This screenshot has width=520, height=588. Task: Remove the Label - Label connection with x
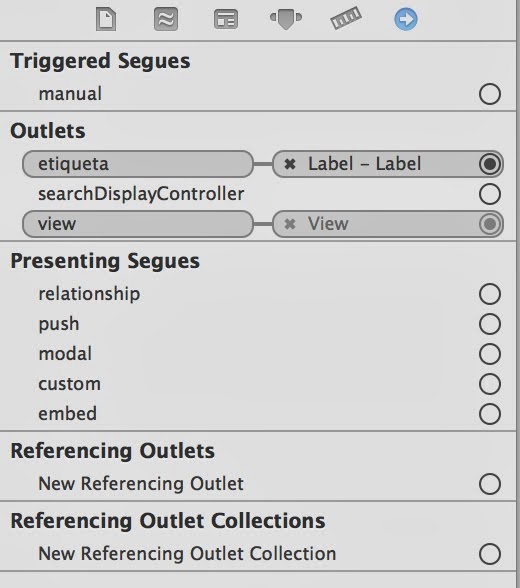coord(290,164)
